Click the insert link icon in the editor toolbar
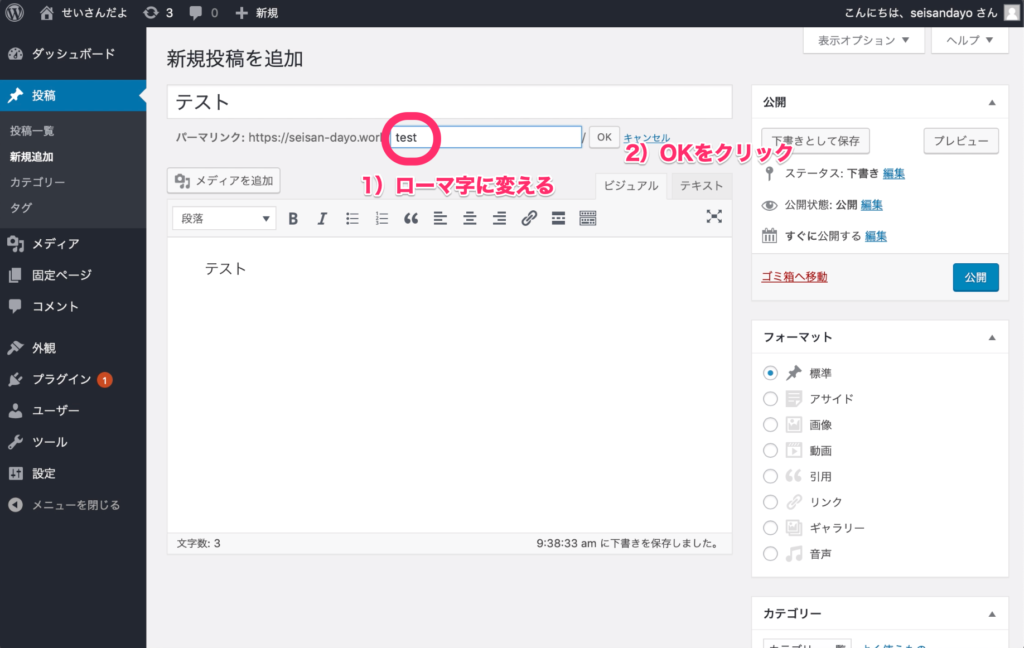 [529, 218]
